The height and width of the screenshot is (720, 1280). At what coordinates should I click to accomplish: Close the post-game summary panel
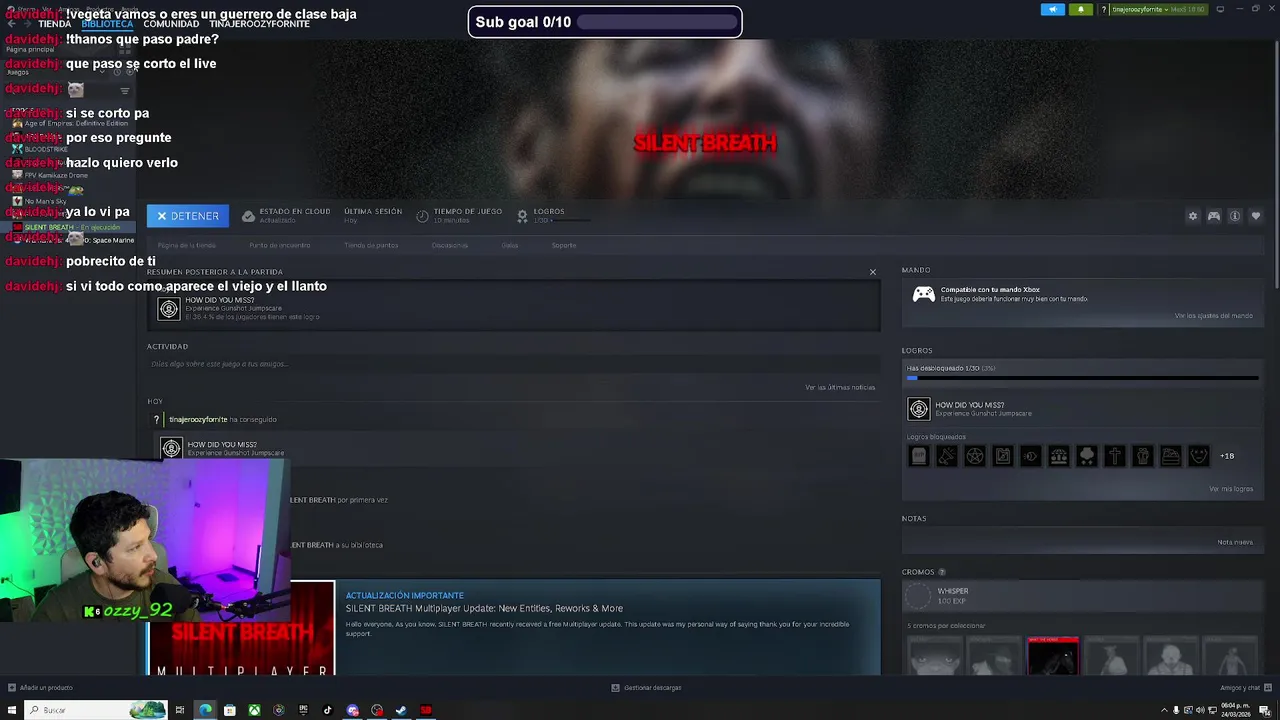[x=872, y=272]
